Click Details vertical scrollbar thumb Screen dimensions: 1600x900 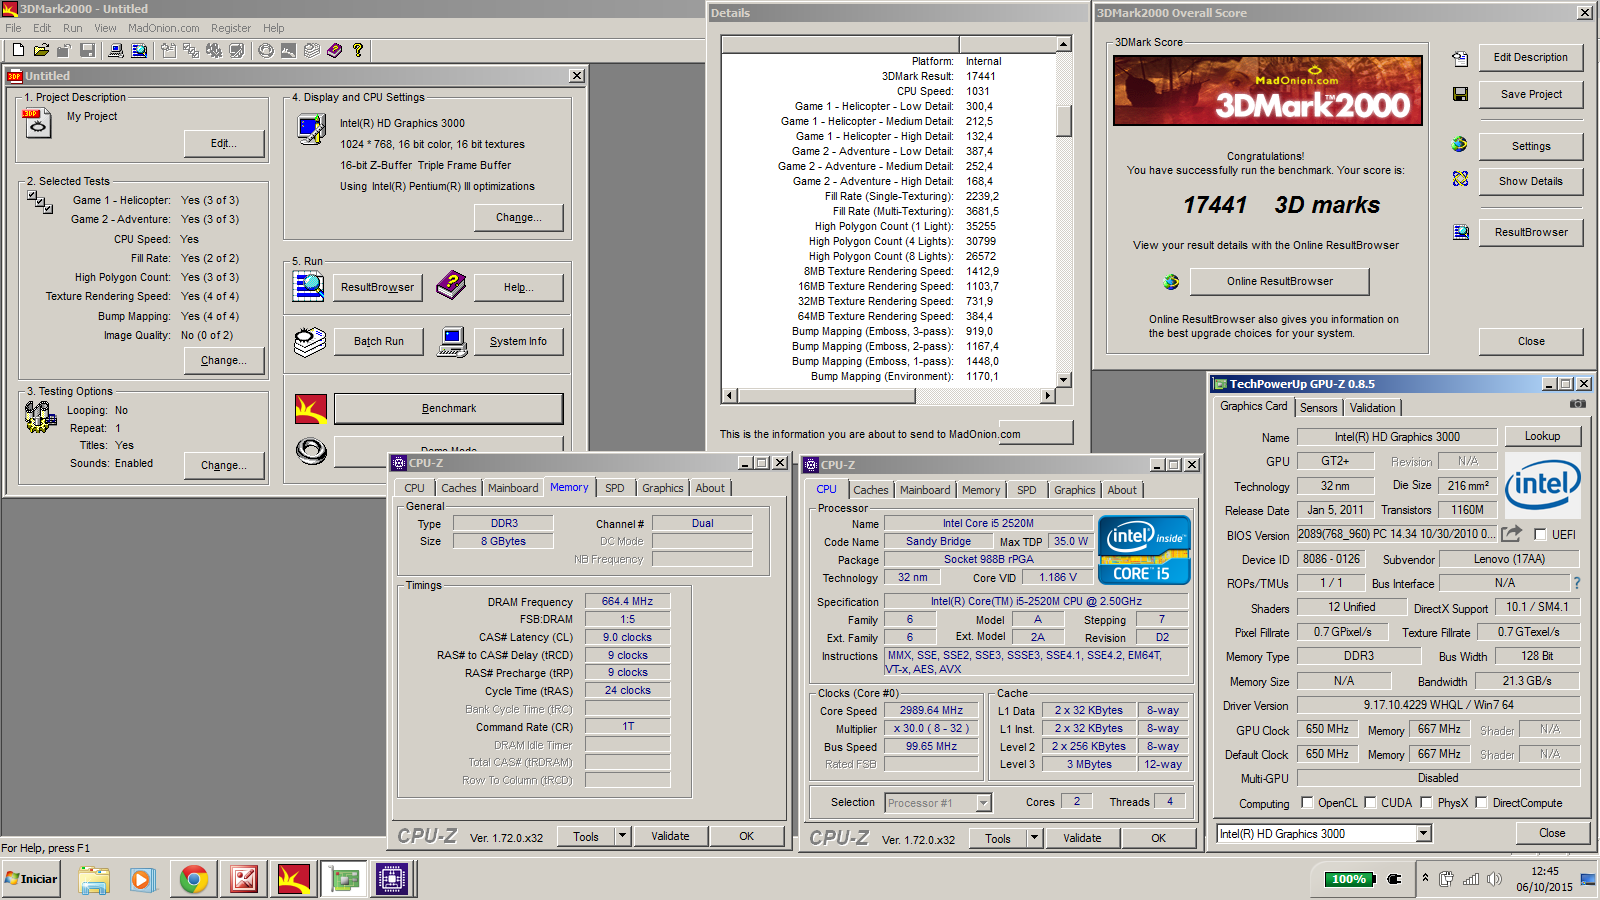pos(1064,120)
